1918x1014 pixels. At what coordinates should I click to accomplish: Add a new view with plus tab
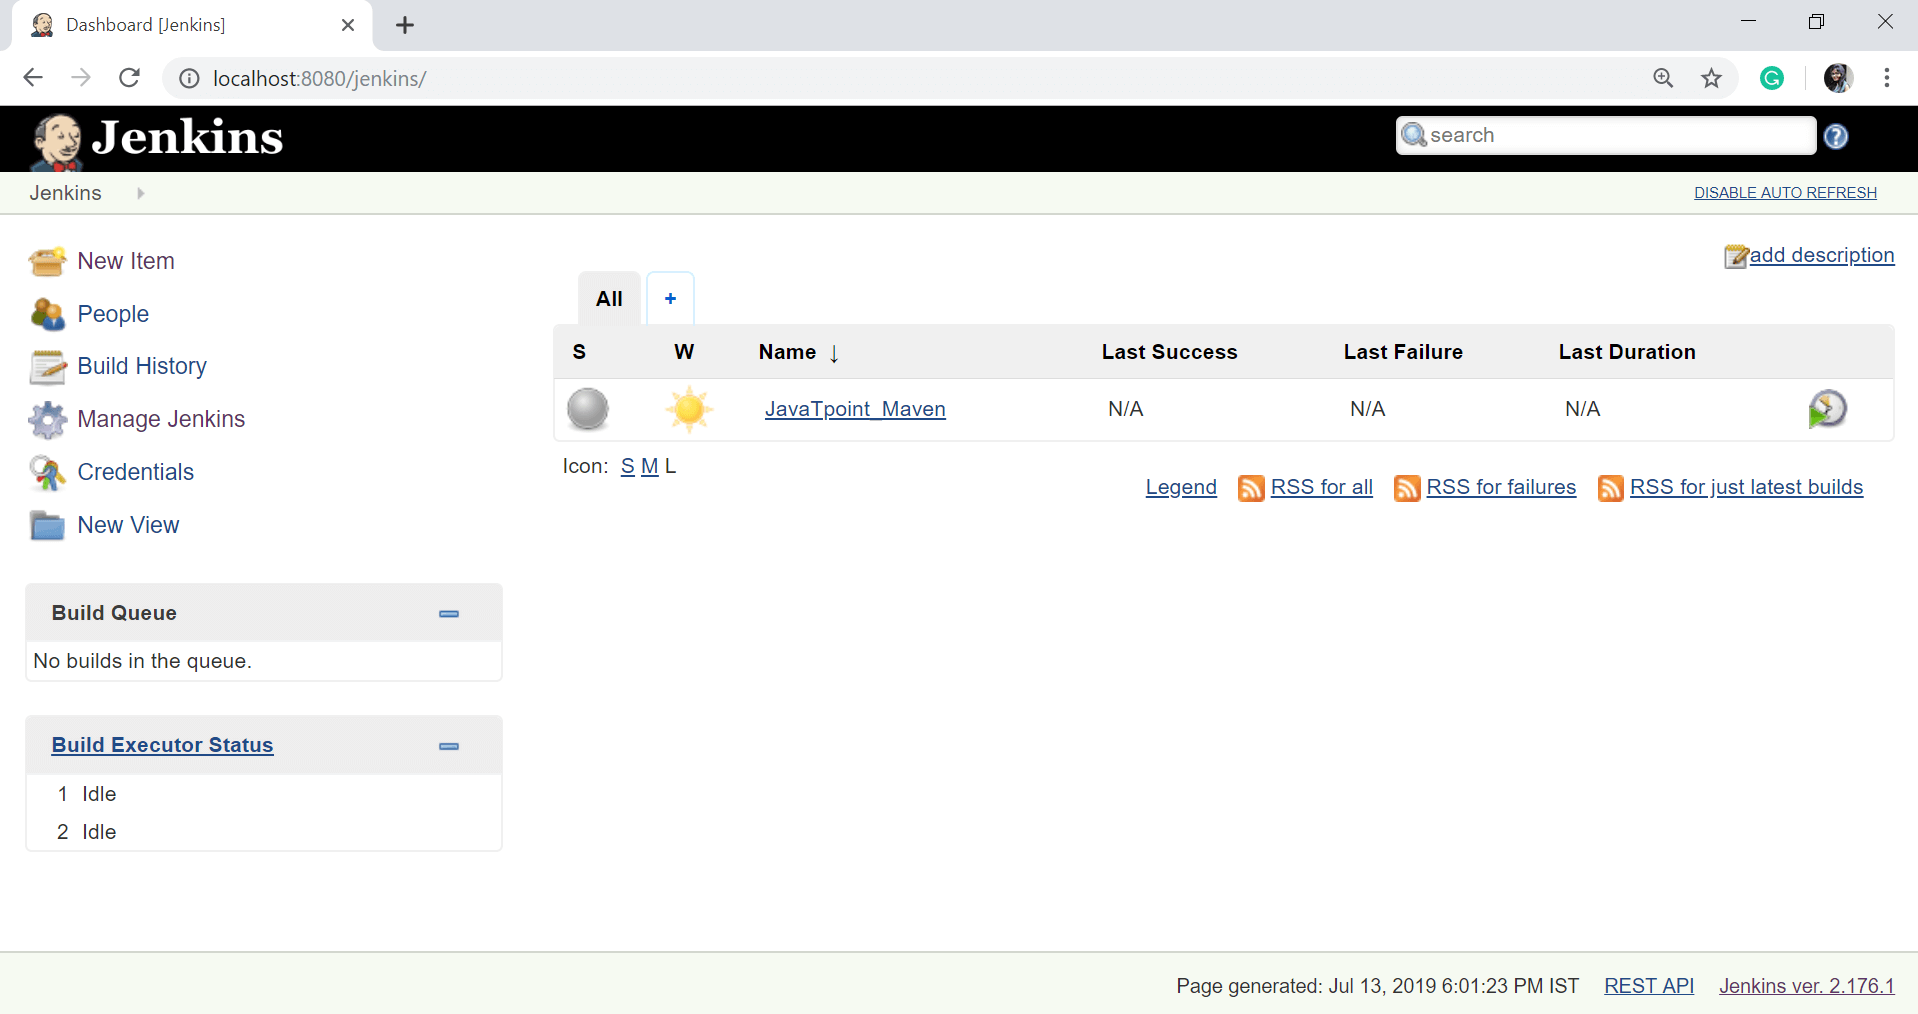(x=670, y=299)
